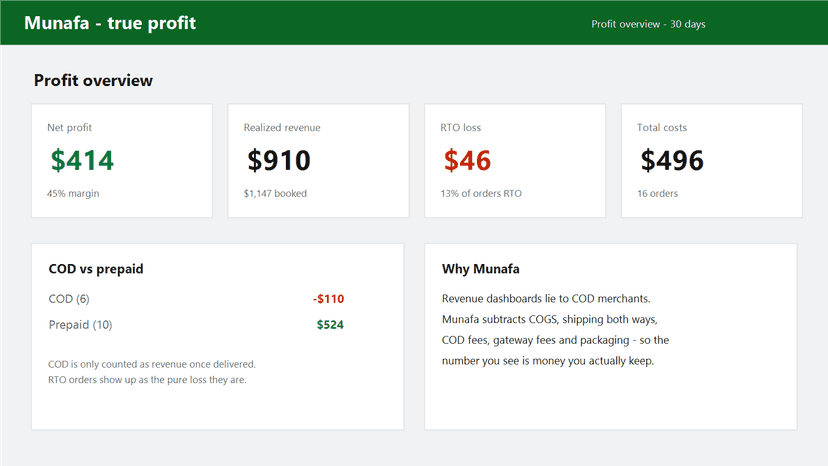Click the $910 revenue value
The image size is (828, 466).
[279, 160]
